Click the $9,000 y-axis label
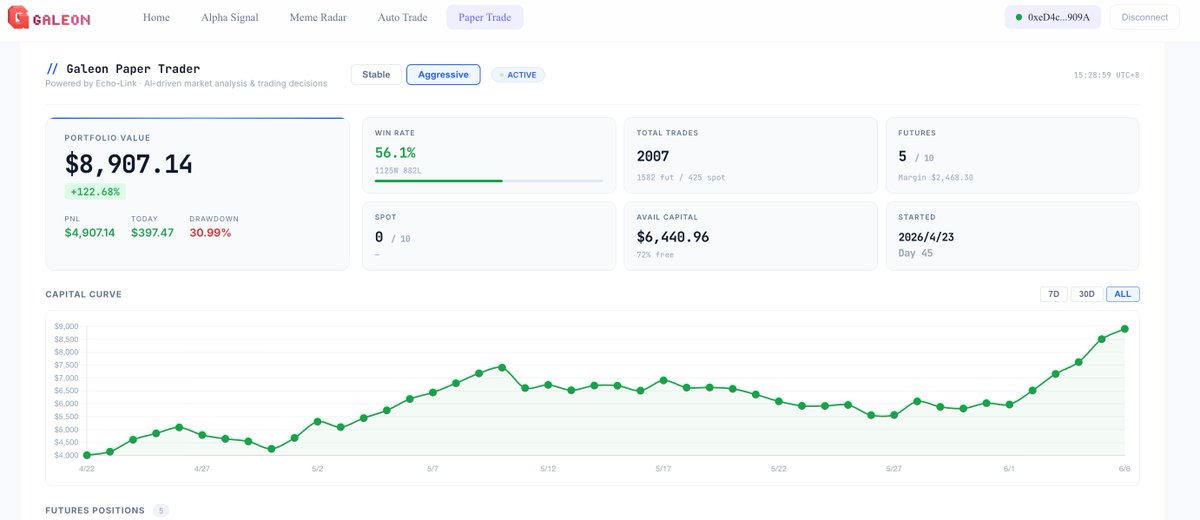 tap(66, 327)
